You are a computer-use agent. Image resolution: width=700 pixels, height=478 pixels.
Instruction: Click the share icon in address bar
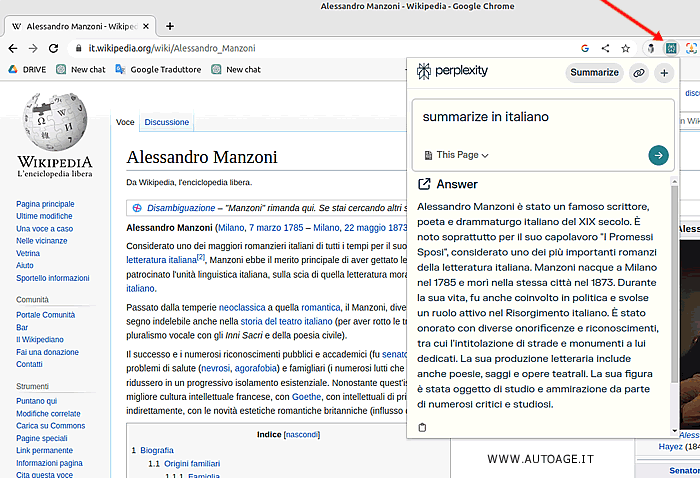click(x=605, y=48)
